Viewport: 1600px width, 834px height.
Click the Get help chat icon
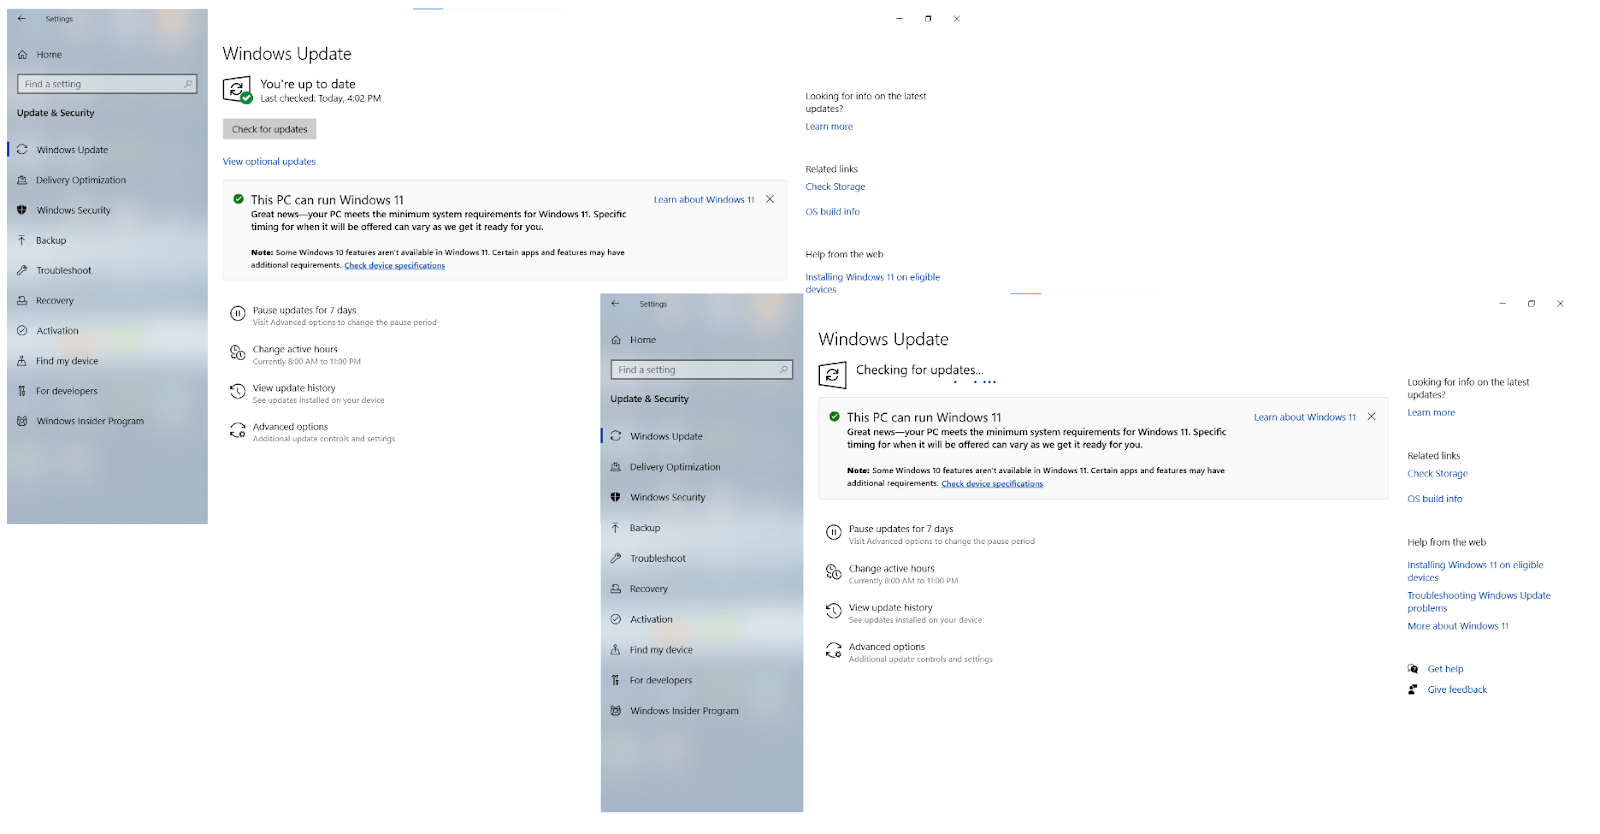pos(1413,669)
